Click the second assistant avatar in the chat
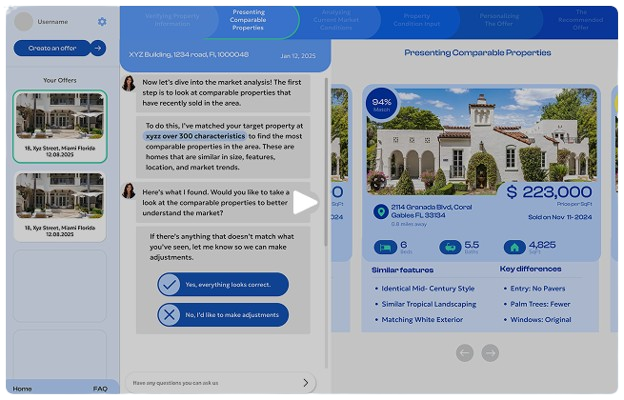This screenshot has height=400, width=624. click(x=129, y=191)
